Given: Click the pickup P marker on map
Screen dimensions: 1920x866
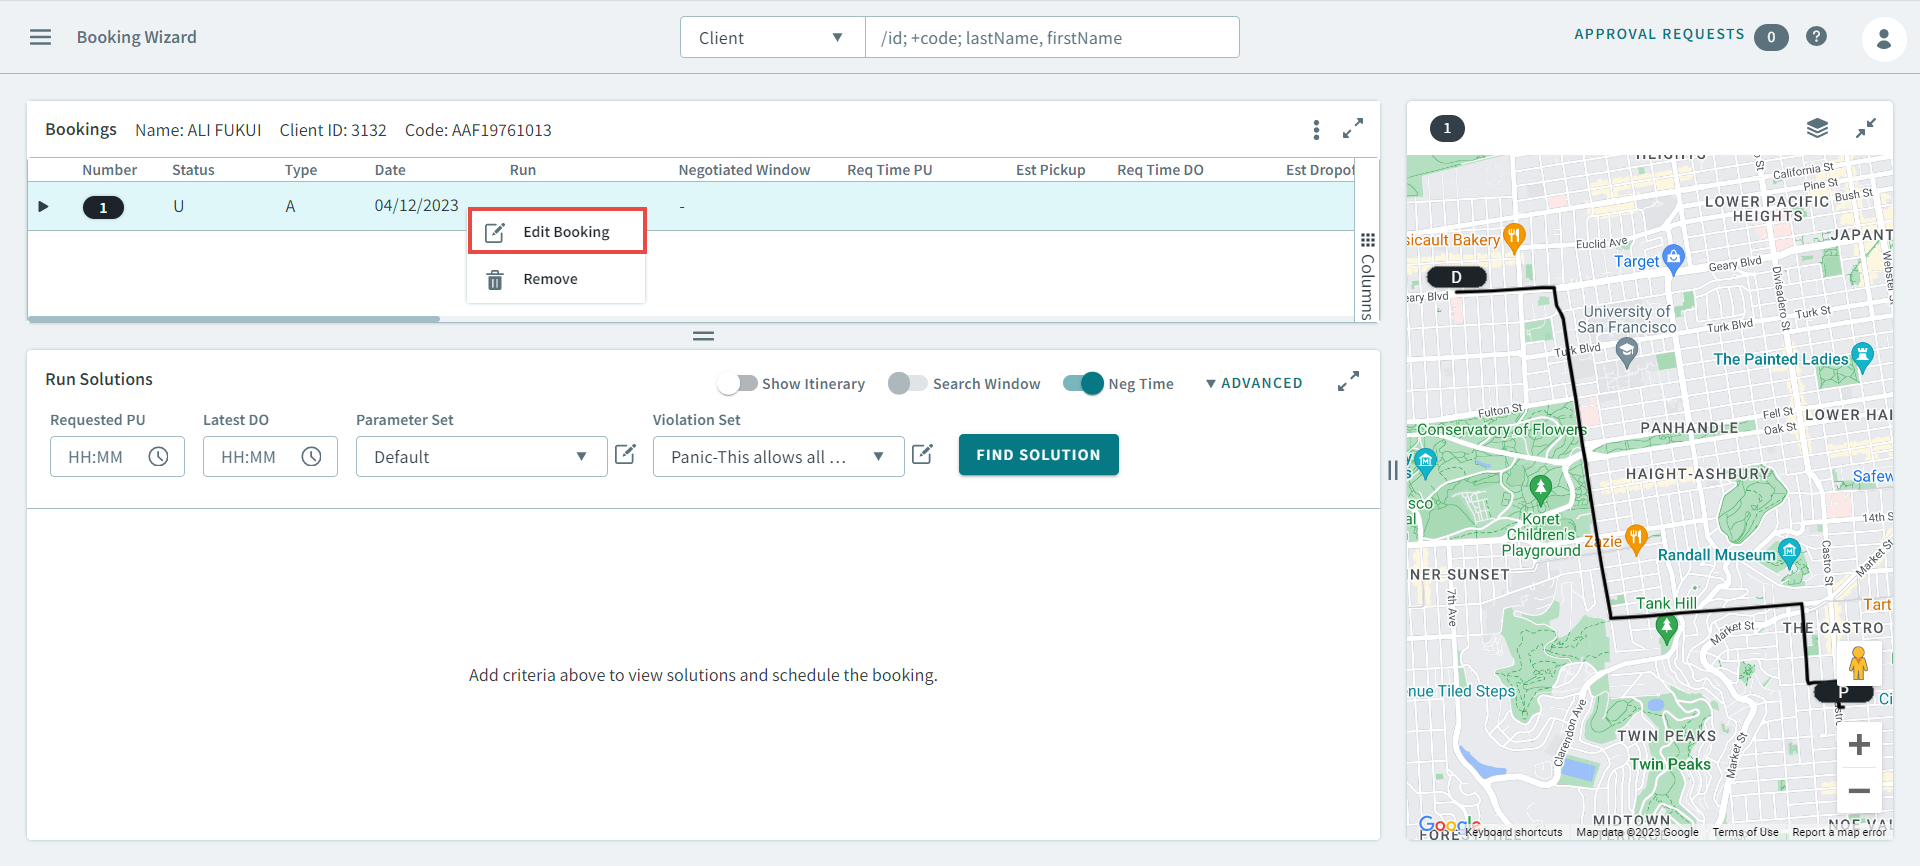Looking at the screenshot, I should [1843, 692].
